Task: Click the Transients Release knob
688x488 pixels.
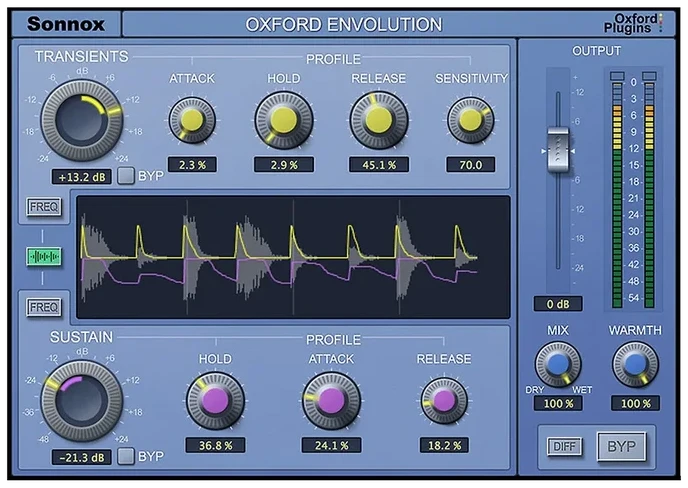Action: 379,120
